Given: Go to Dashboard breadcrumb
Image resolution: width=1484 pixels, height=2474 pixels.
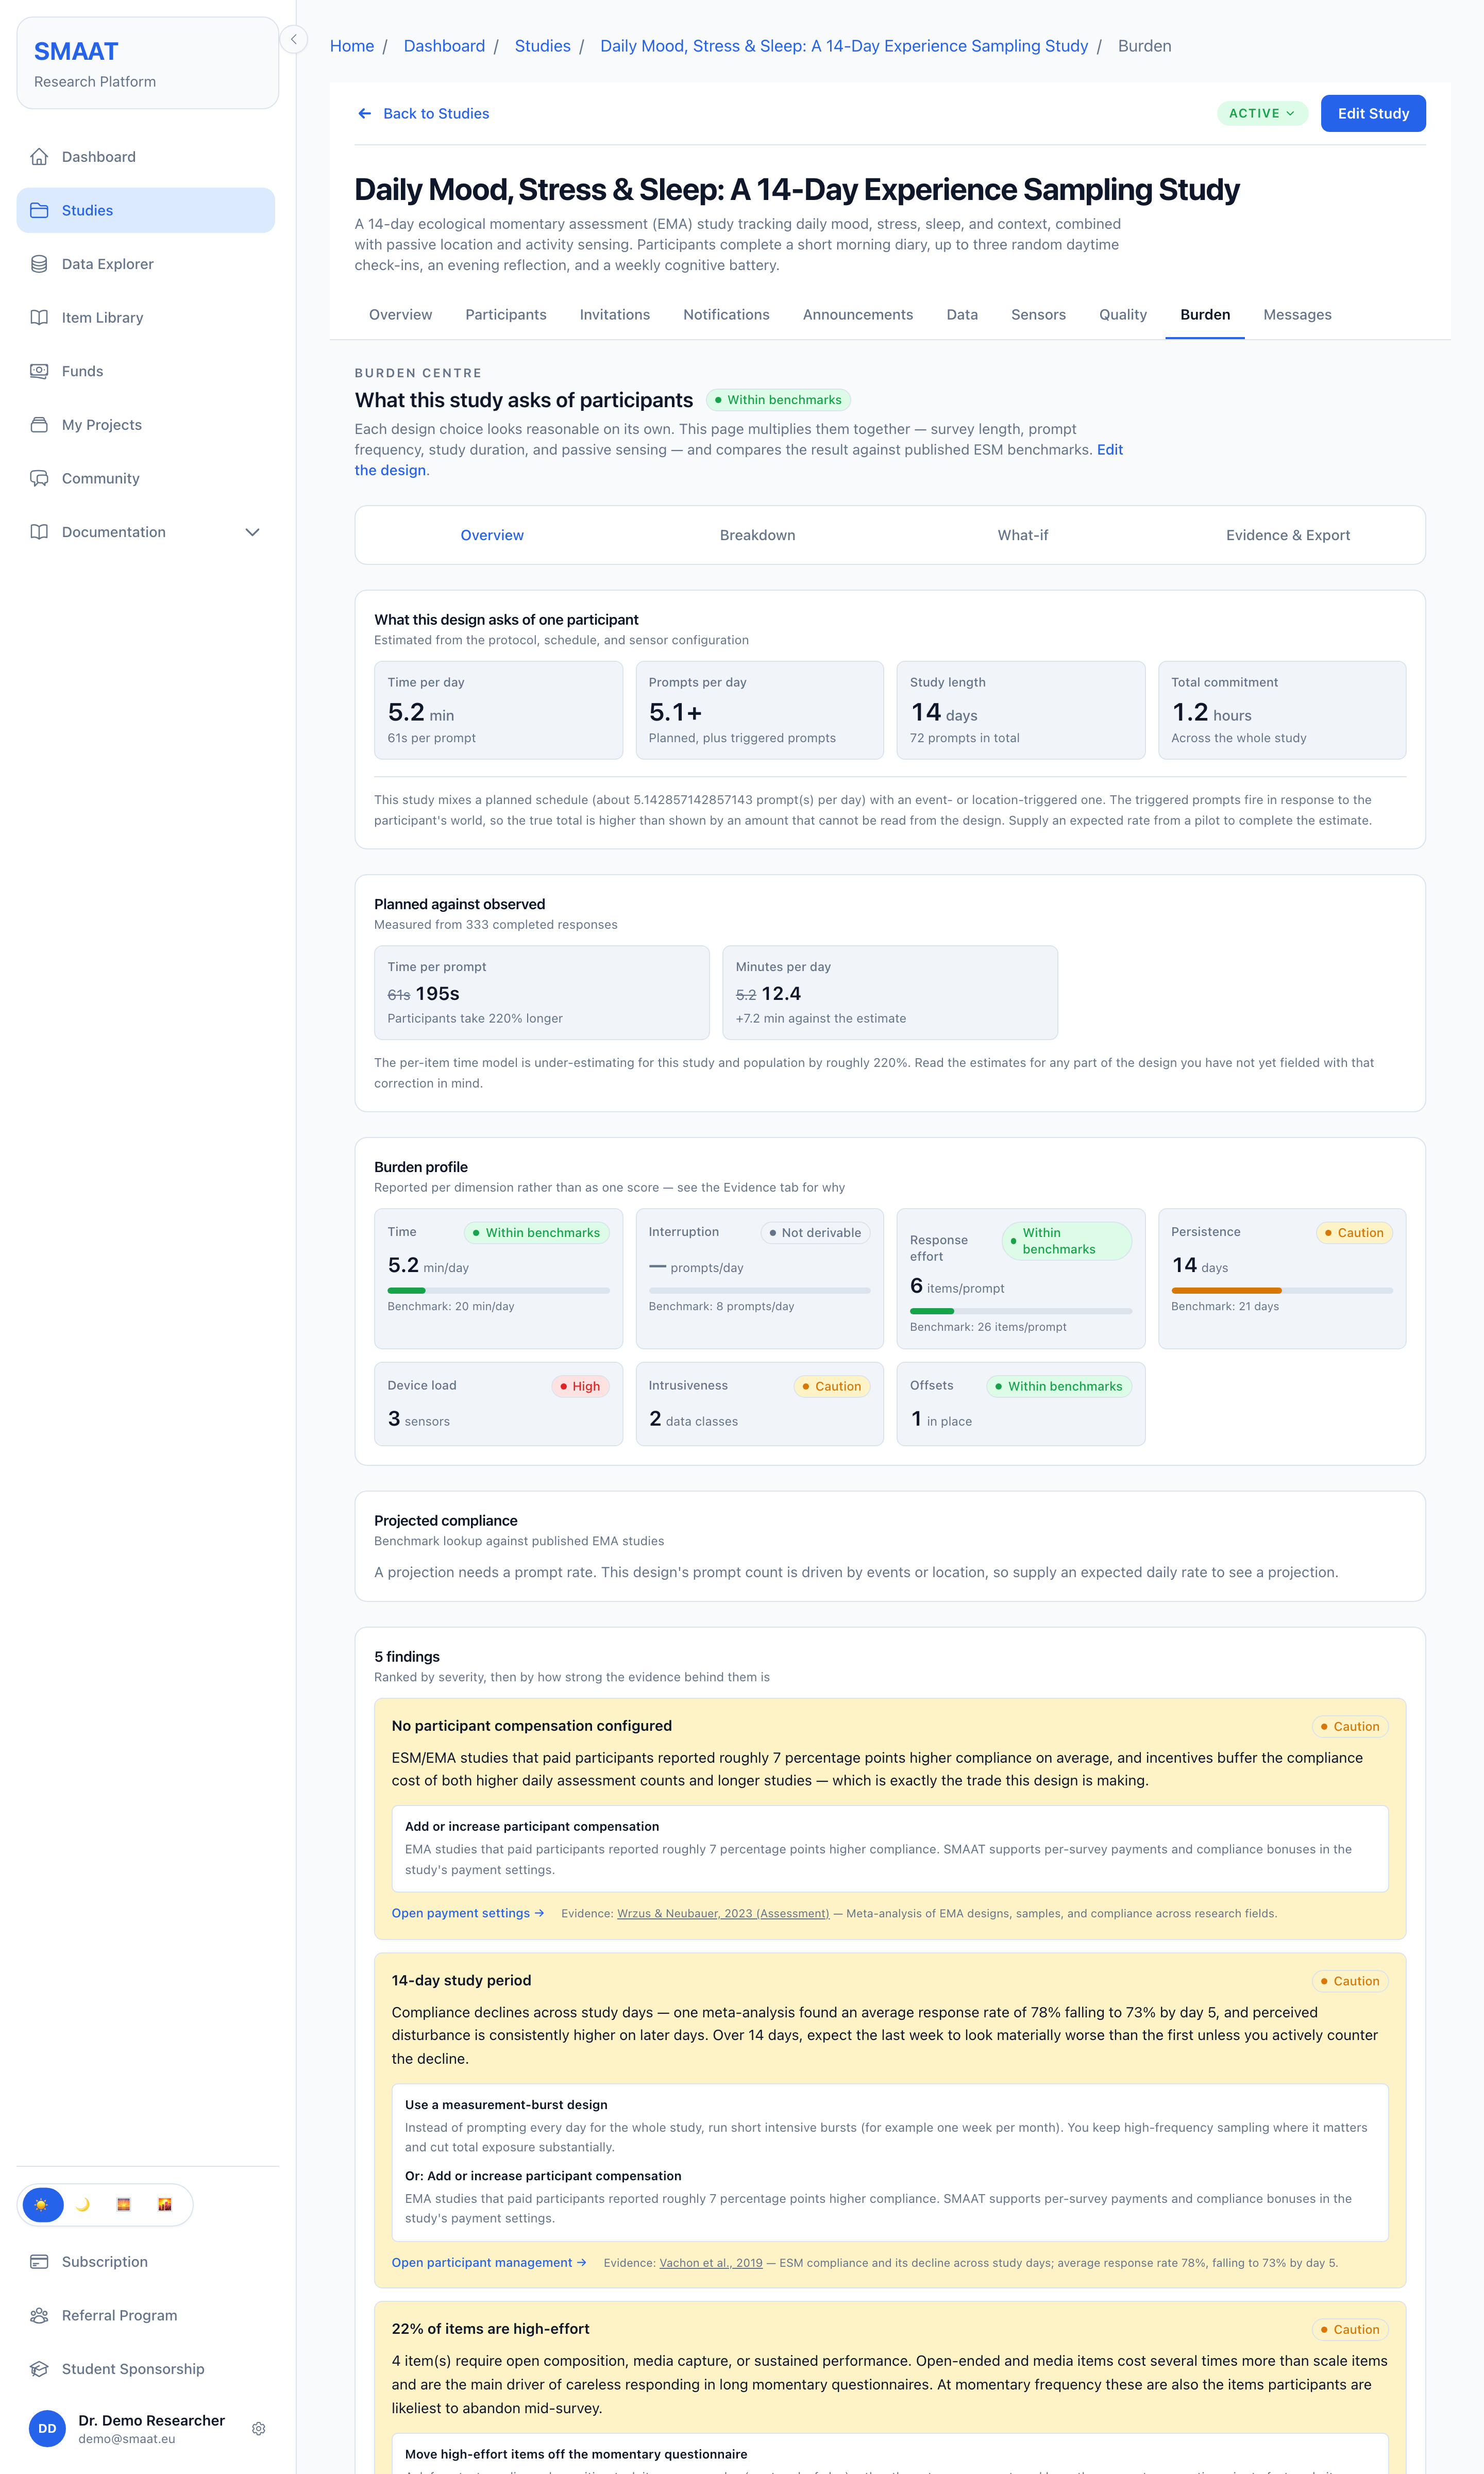Looking at the screenshot, I should pos(444,46).
